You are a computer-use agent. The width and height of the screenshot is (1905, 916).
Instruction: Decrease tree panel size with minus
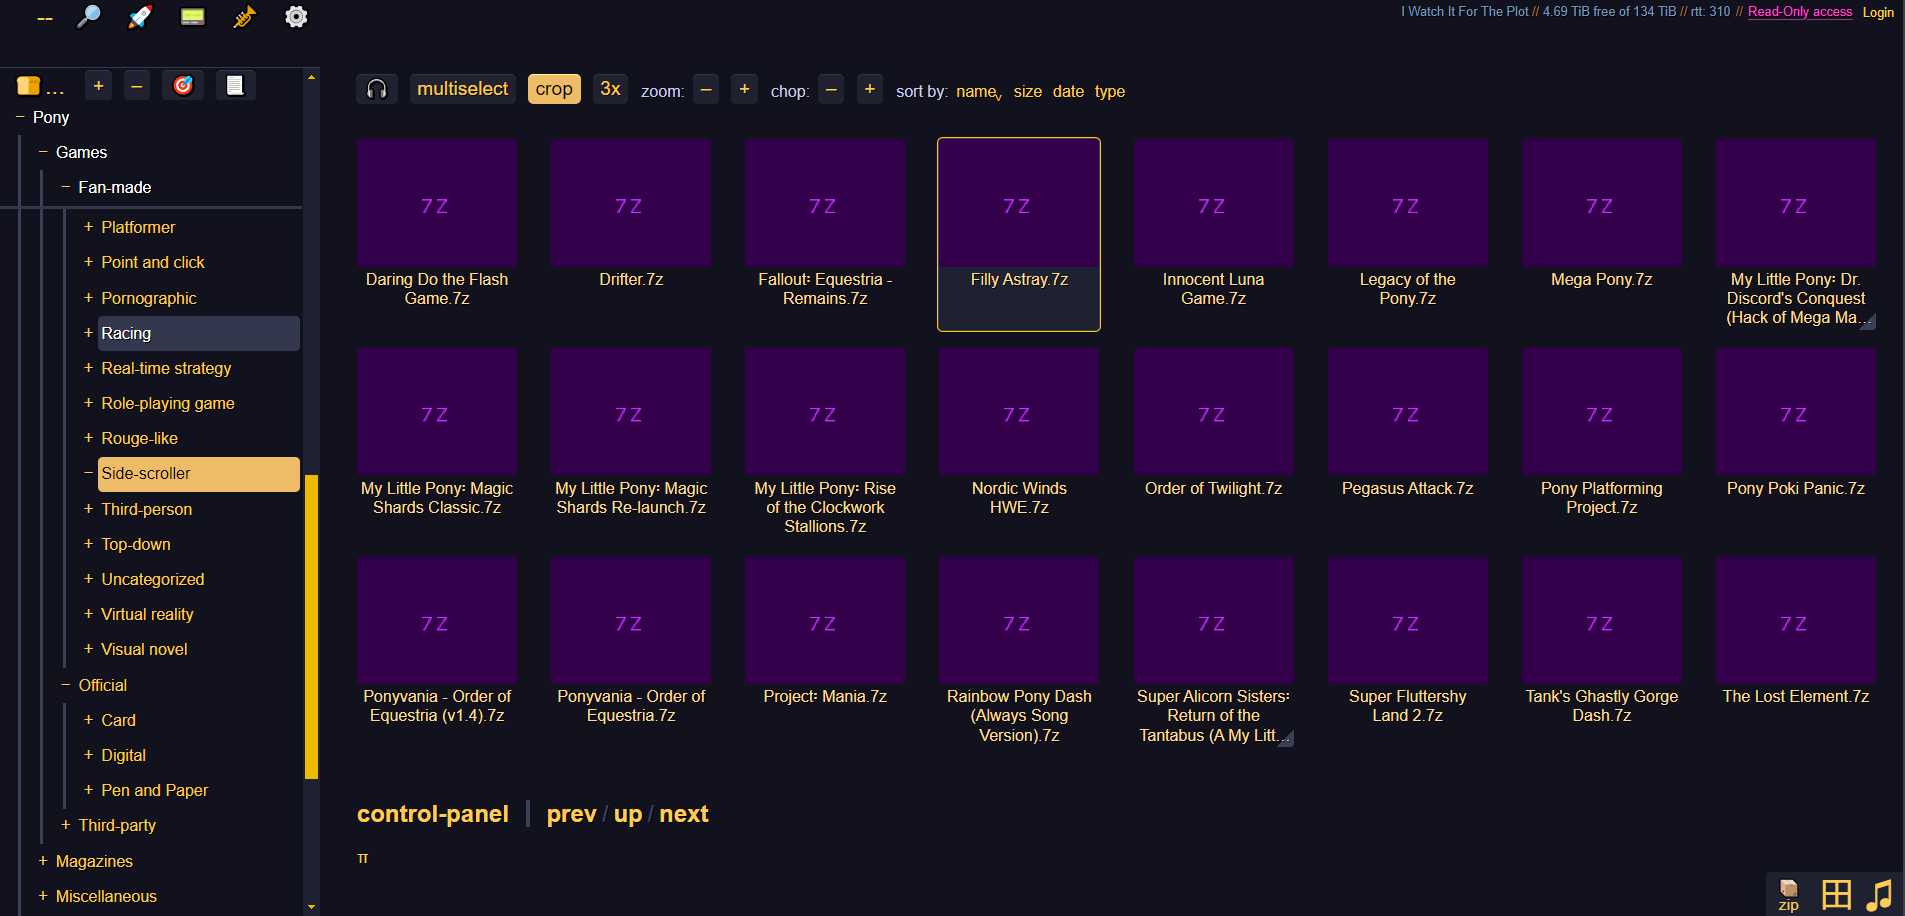coord(137,86)
